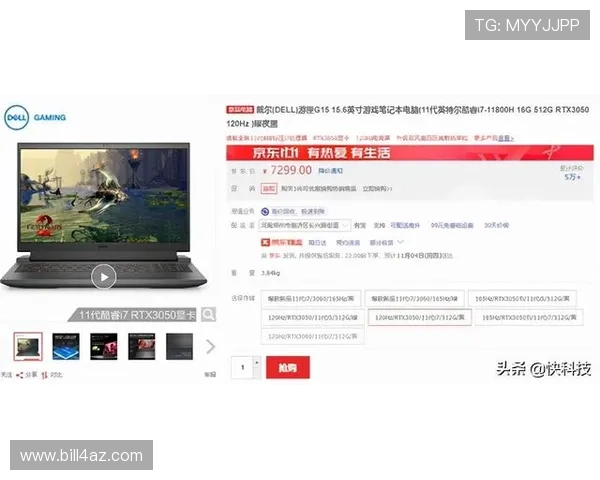Image resolution: width=600 pixels, height=480 pixels.
Task: Increase quantity with the up stepper
Action: tap(257, 362)
